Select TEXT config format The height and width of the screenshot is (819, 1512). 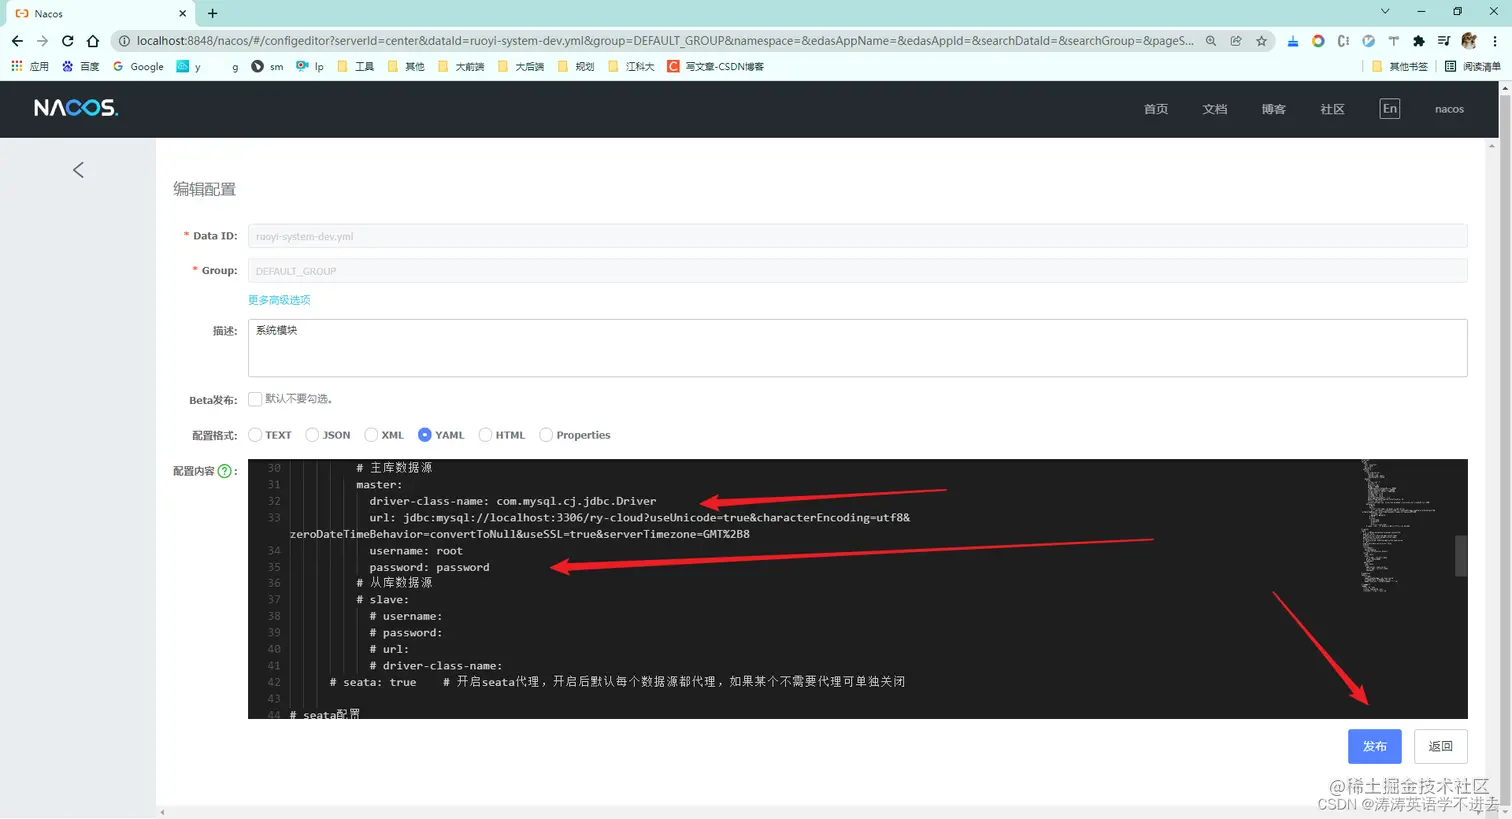(x=255, y=435)
